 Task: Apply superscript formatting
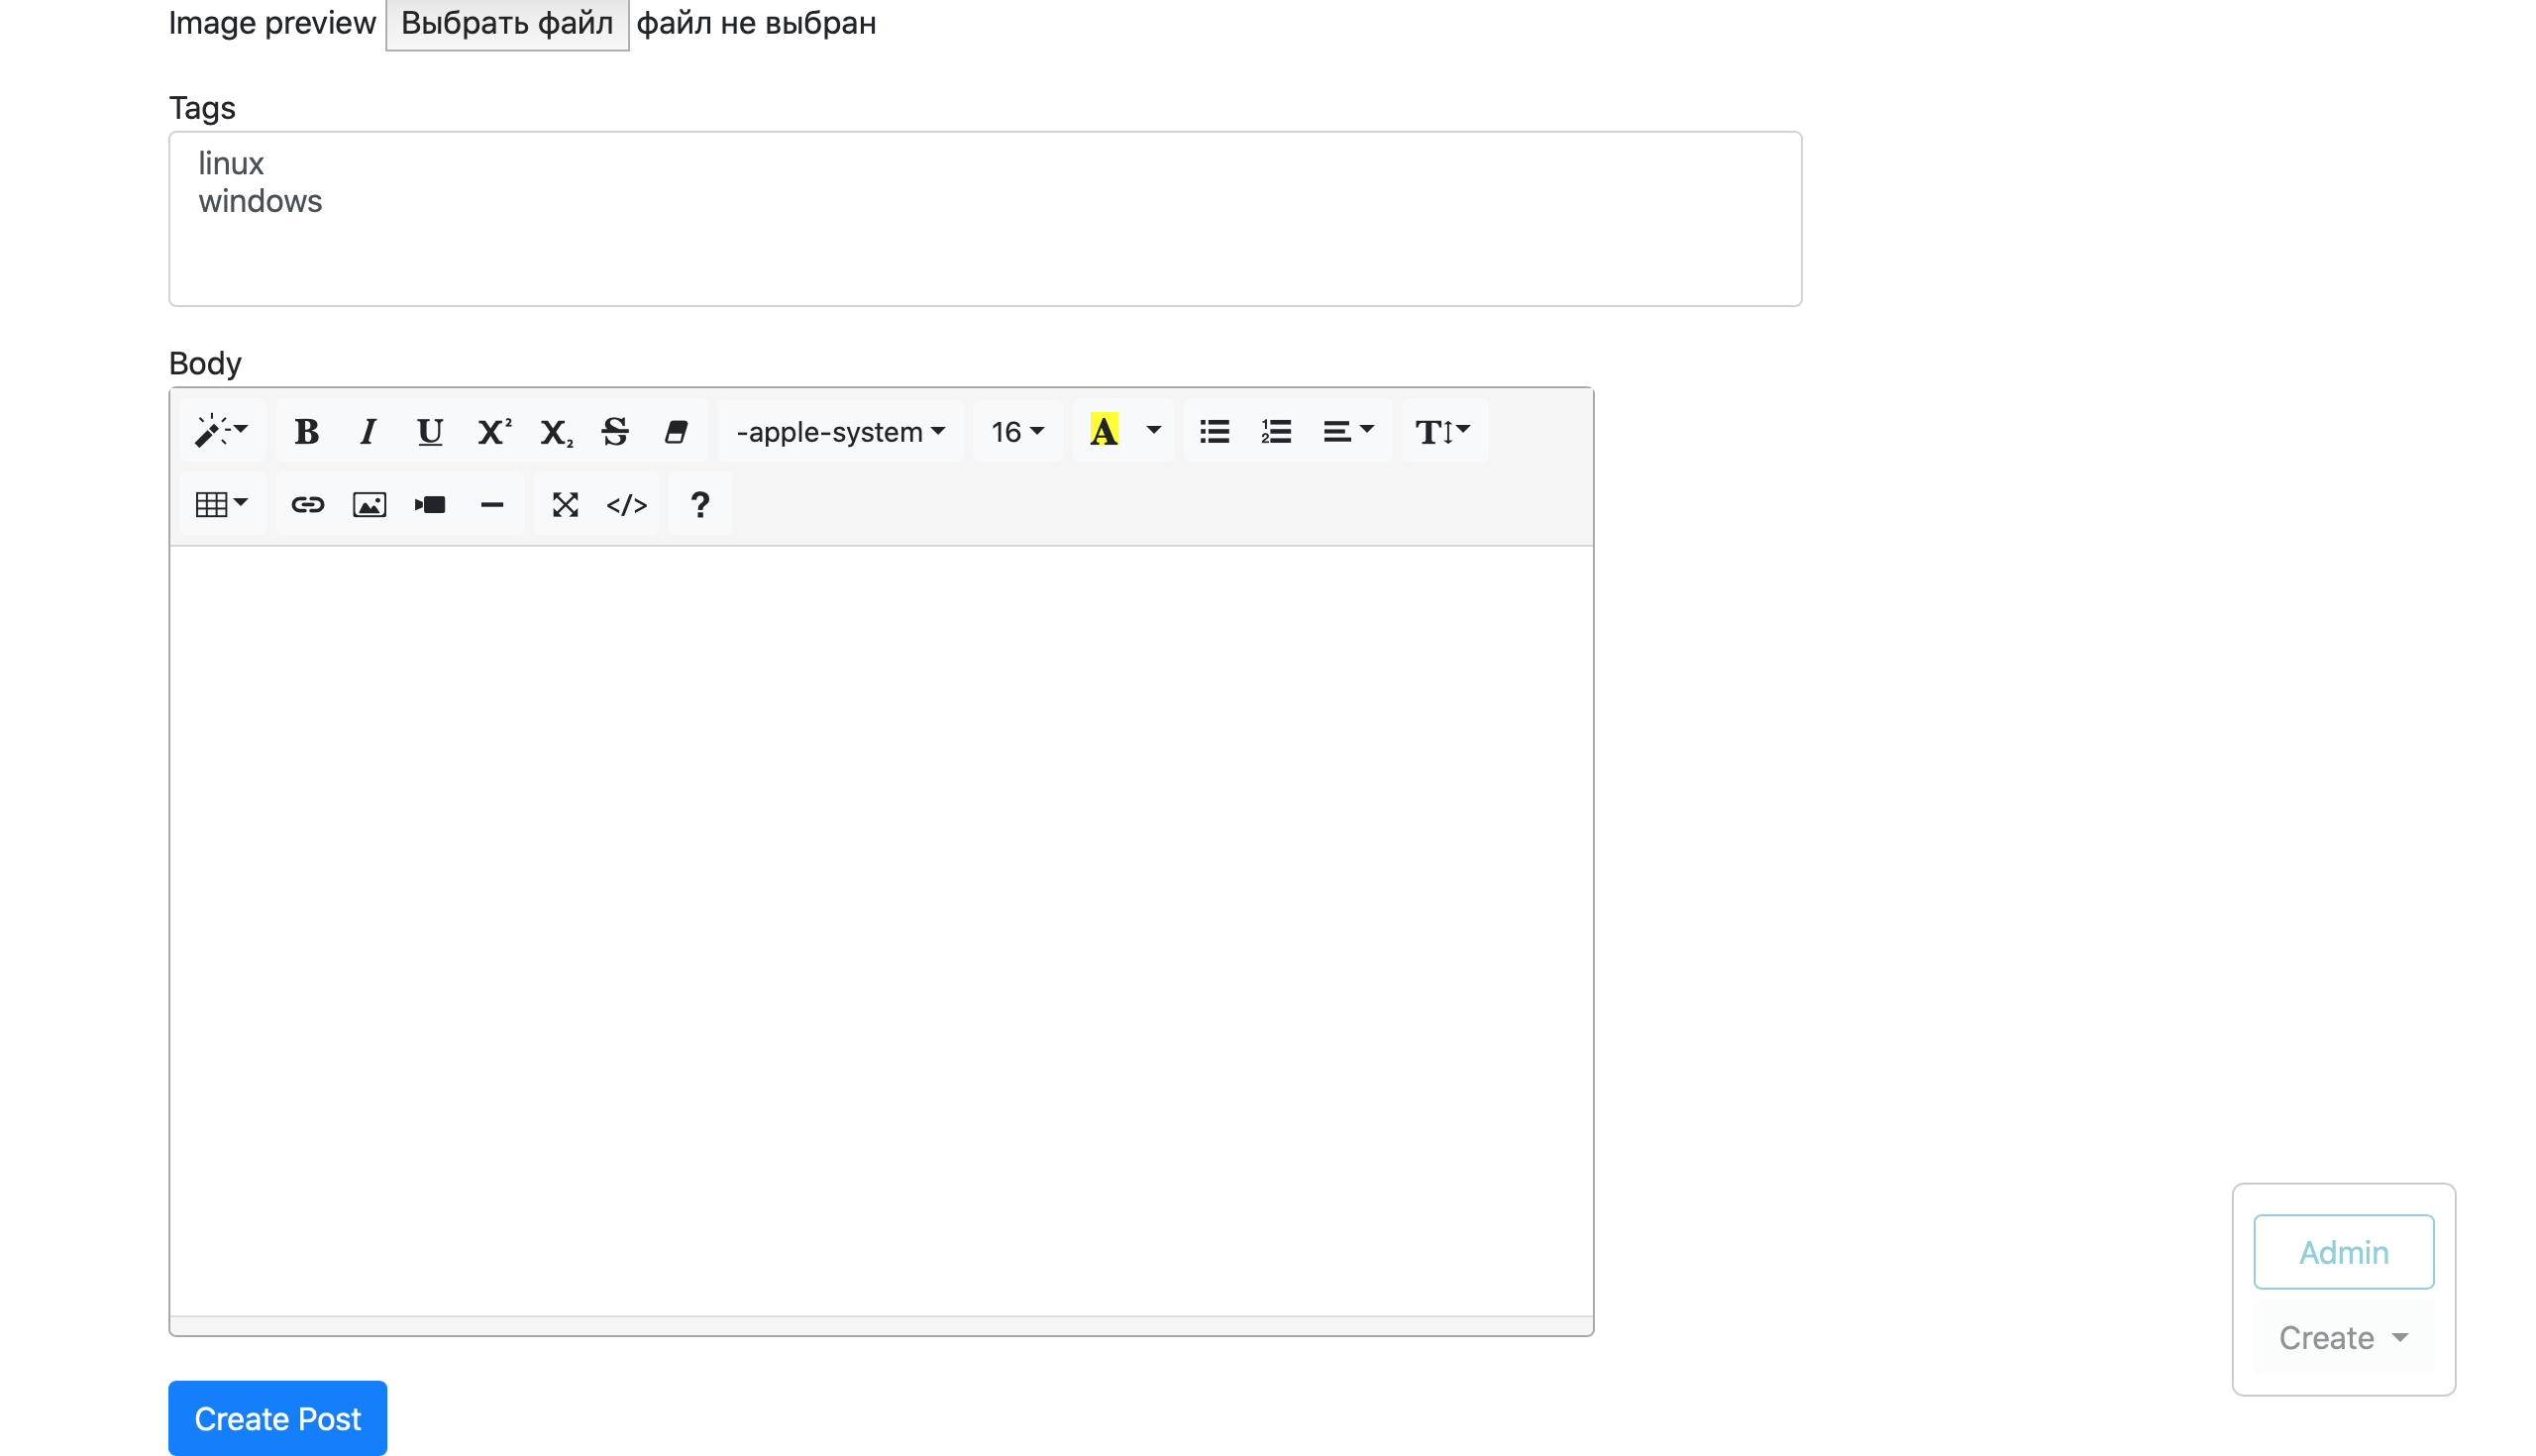492,431
